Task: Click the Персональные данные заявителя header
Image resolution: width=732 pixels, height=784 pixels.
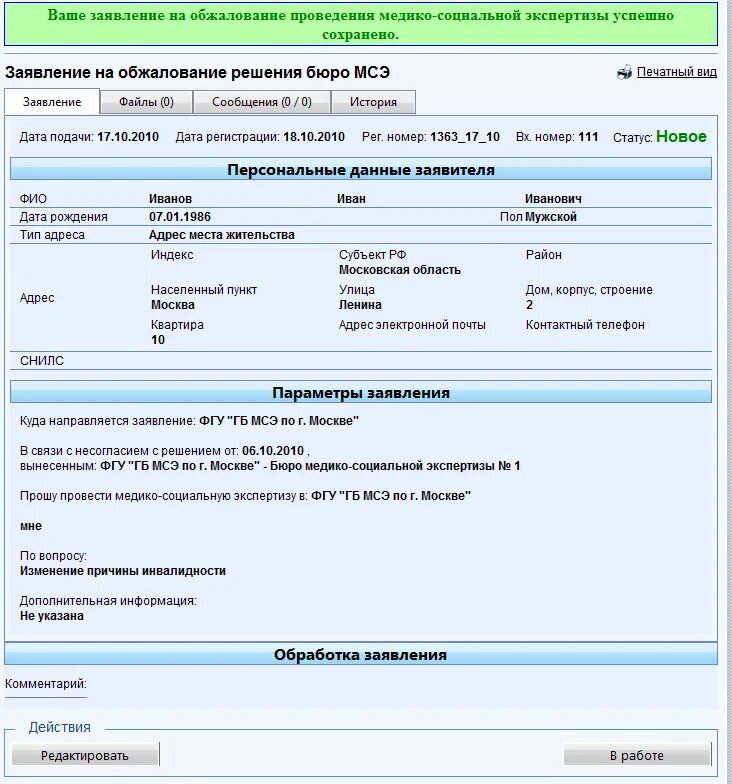Action: 361,170
